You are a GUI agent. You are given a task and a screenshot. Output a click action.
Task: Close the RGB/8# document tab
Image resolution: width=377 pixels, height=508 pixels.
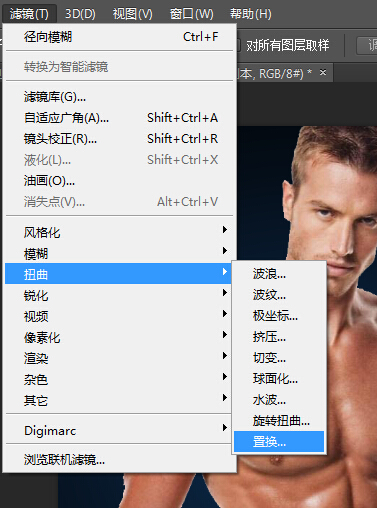[x=323, y=72]
